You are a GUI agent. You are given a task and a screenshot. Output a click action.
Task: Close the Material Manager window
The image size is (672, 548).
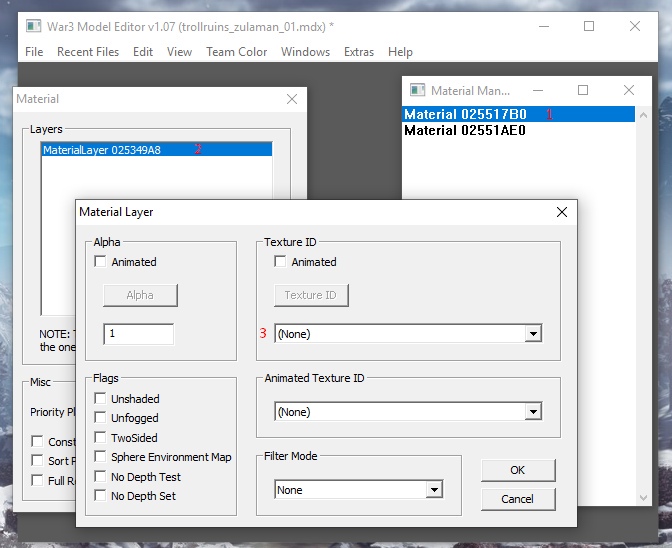pos(629,90)
